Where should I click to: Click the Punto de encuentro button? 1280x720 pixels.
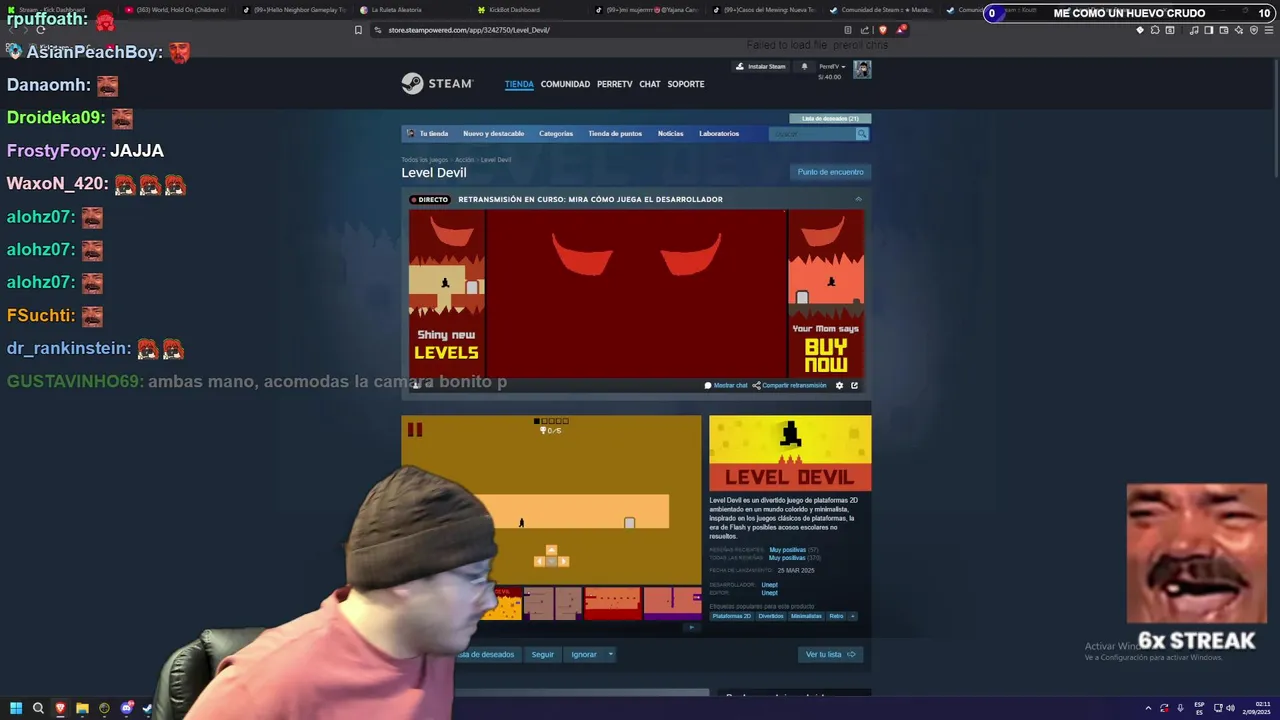tap(830, 172)
